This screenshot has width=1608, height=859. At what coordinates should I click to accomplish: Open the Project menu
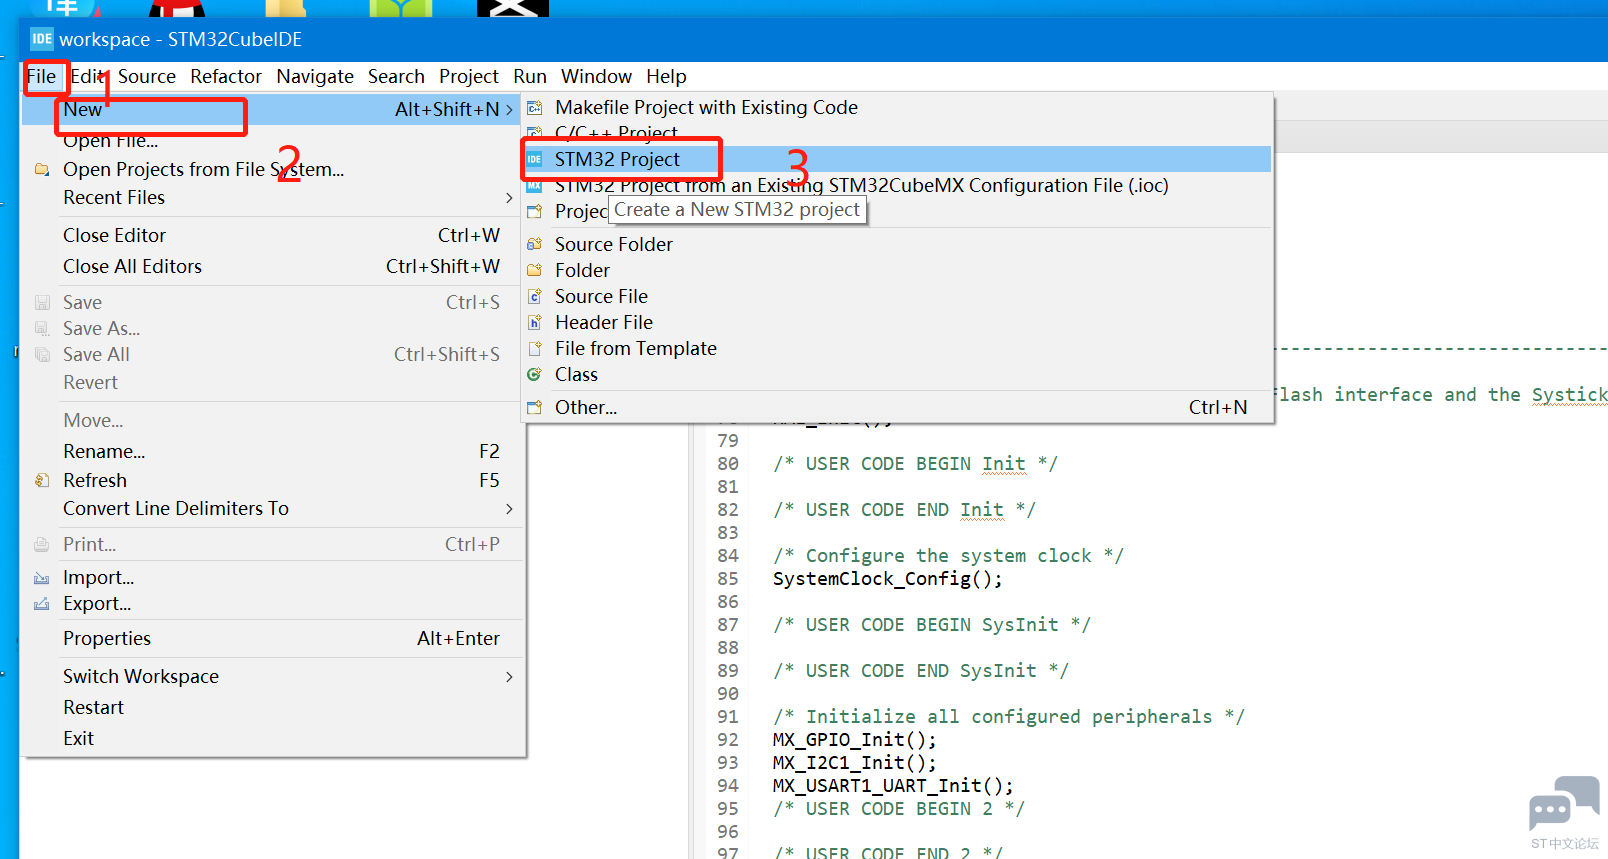469,76
